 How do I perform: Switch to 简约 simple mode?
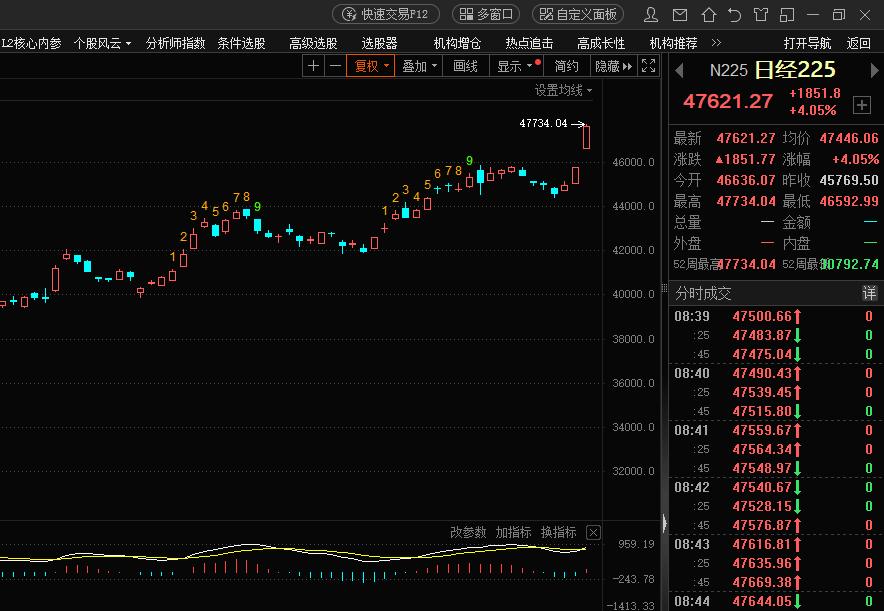click(x=566, y=66)
